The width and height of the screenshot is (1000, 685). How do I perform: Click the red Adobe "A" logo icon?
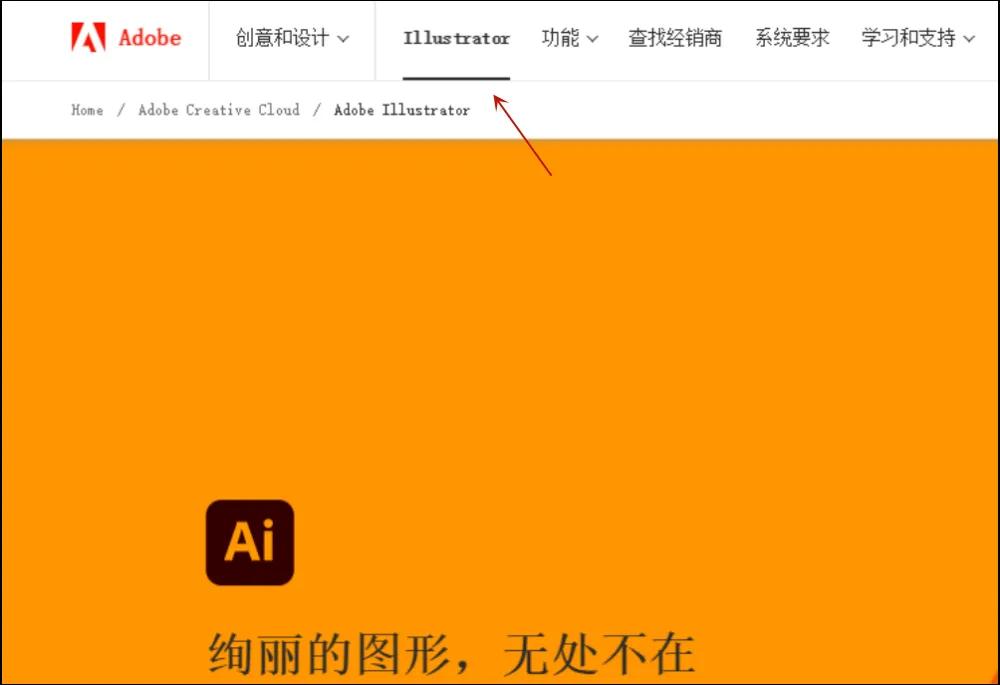[x=89, y=38]
